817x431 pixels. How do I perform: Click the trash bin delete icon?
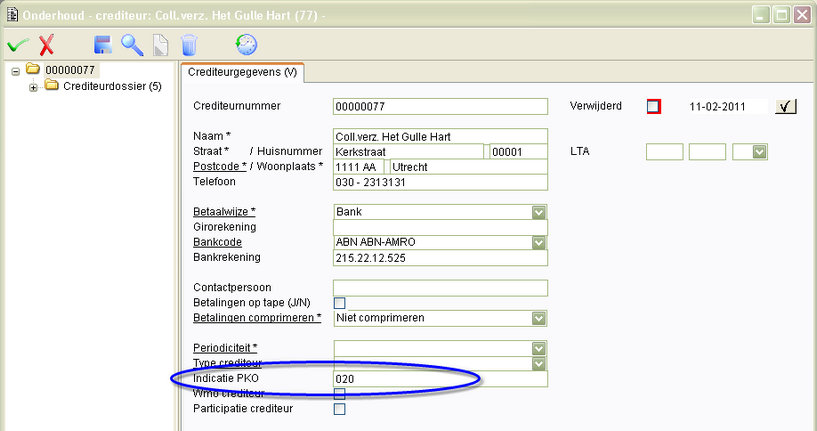[x=188, y=45]
